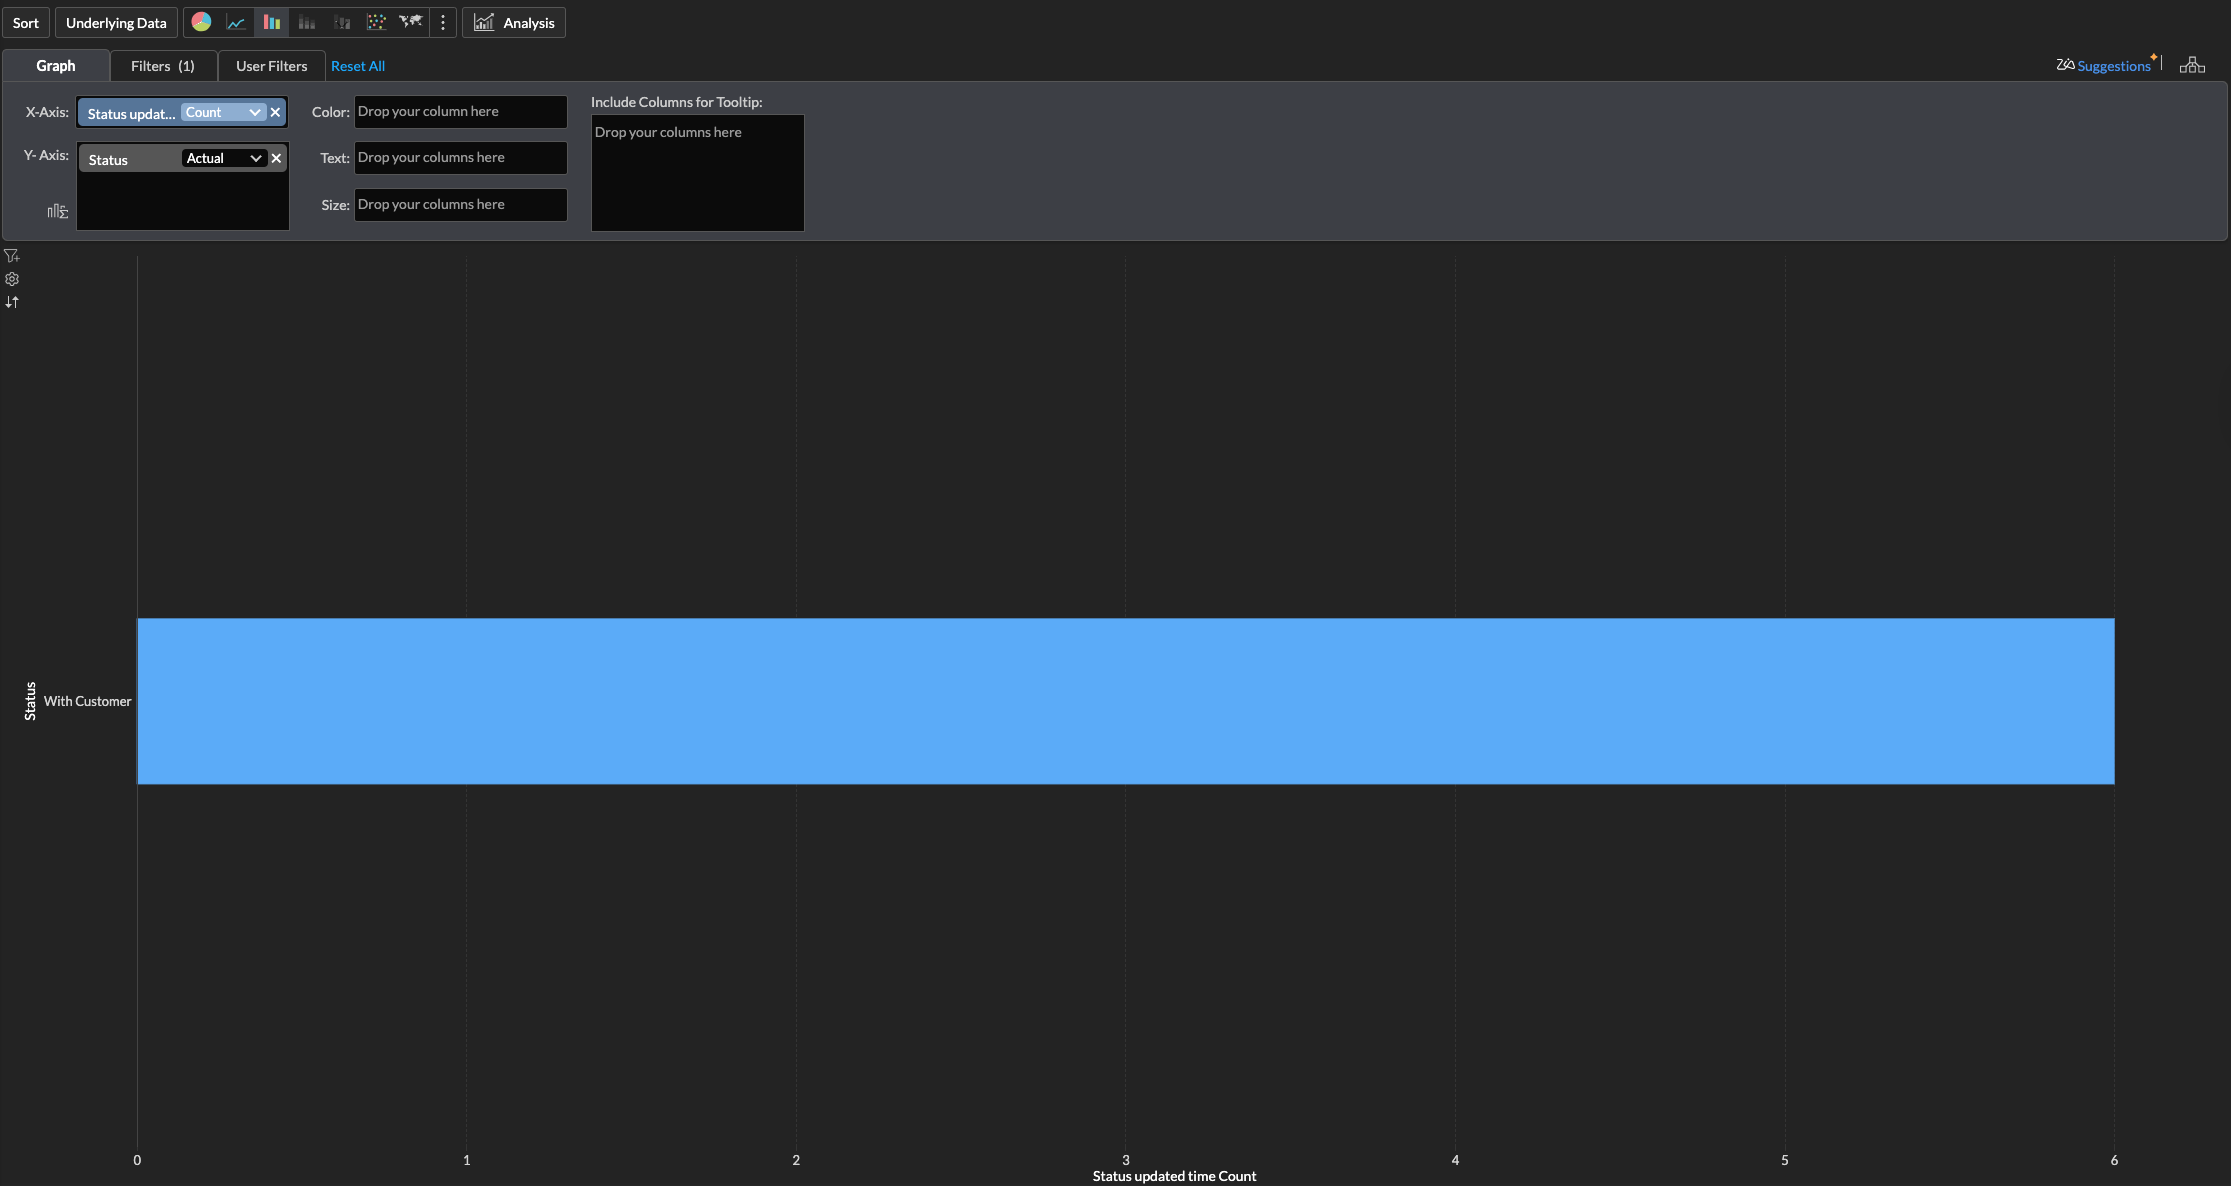Click the Underlying Data button

point(116,22)
